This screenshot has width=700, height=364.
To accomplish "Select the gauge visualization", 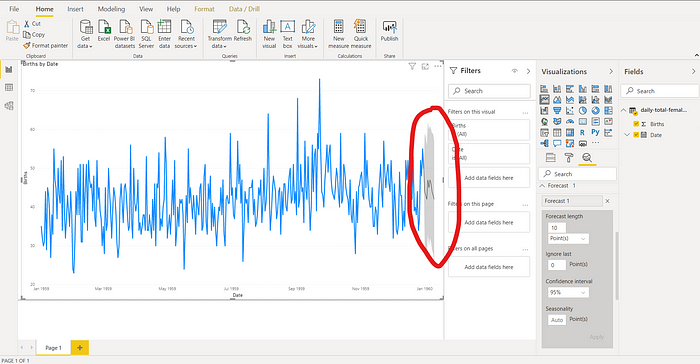I will [x=570, y=121].
